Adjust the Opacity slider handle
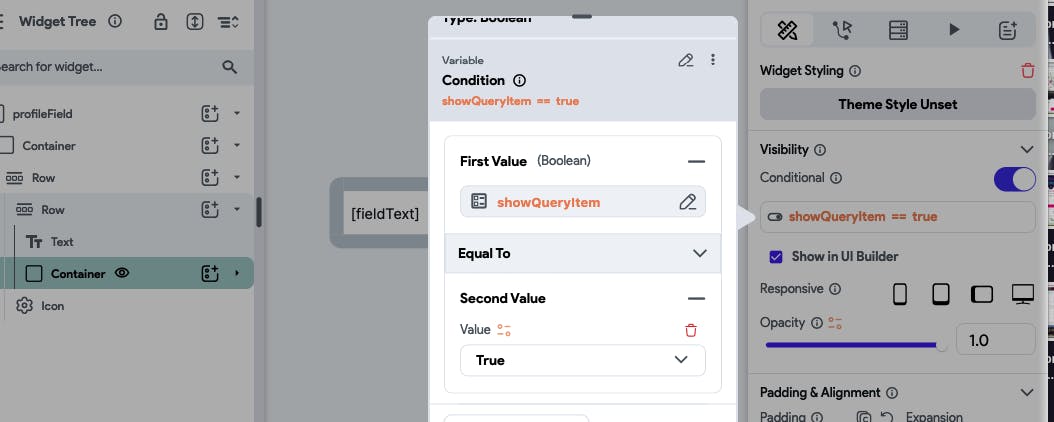1054x422 pixels. [942, 345]
